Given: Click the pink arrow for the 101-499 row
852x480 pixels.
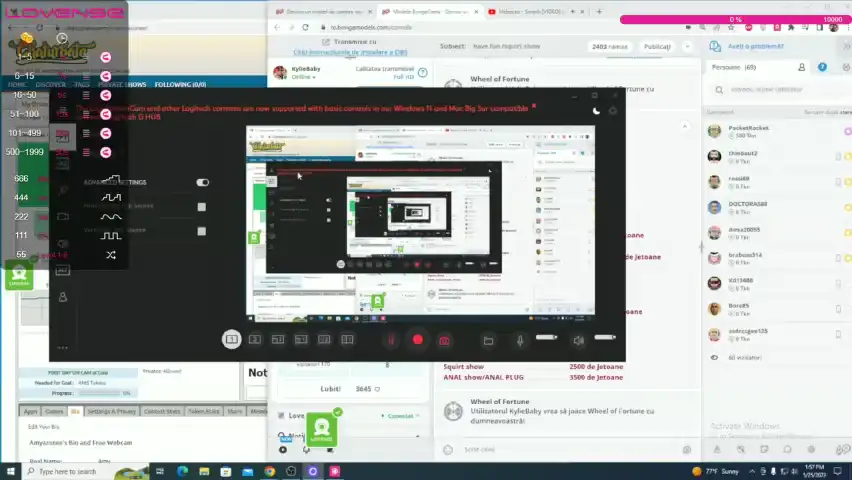Looking at the screenshot, I should tap(106, 133).
